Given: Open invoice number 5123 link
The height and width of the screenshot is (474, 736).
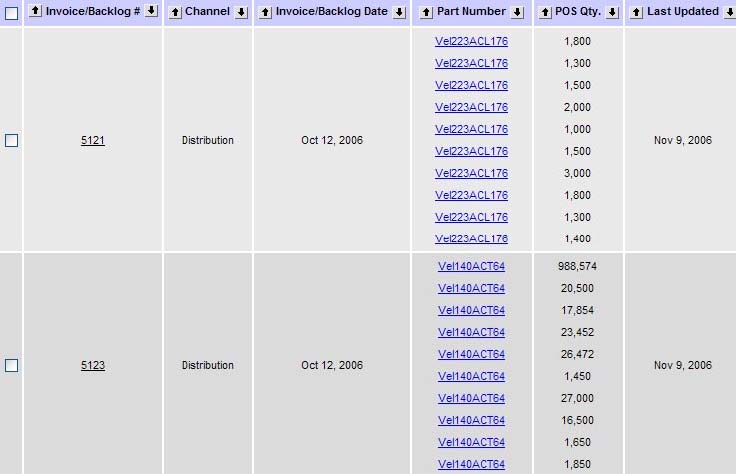Looking at the screenshot, I should [93, 366].
